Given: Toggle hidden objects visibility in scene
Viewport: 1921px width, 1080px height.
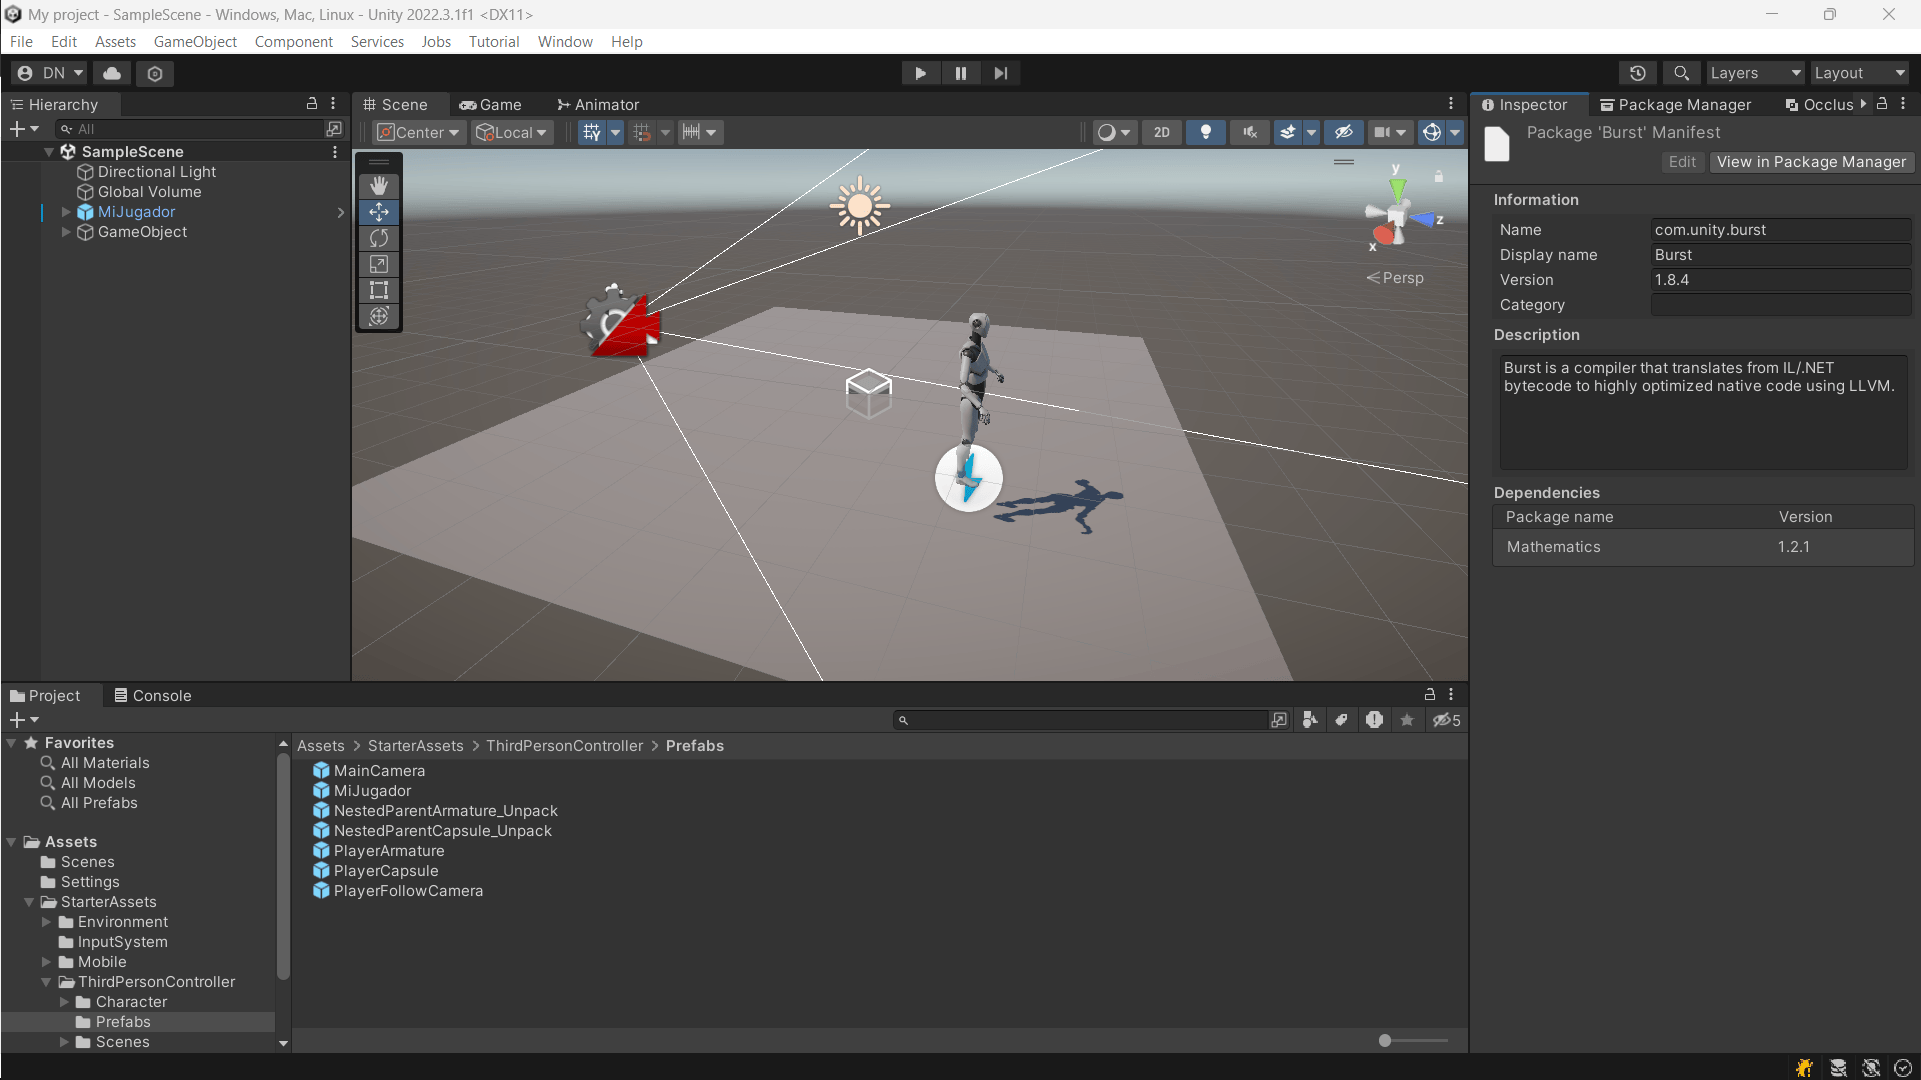Looking at the screenshot, I should (1344, 132).
